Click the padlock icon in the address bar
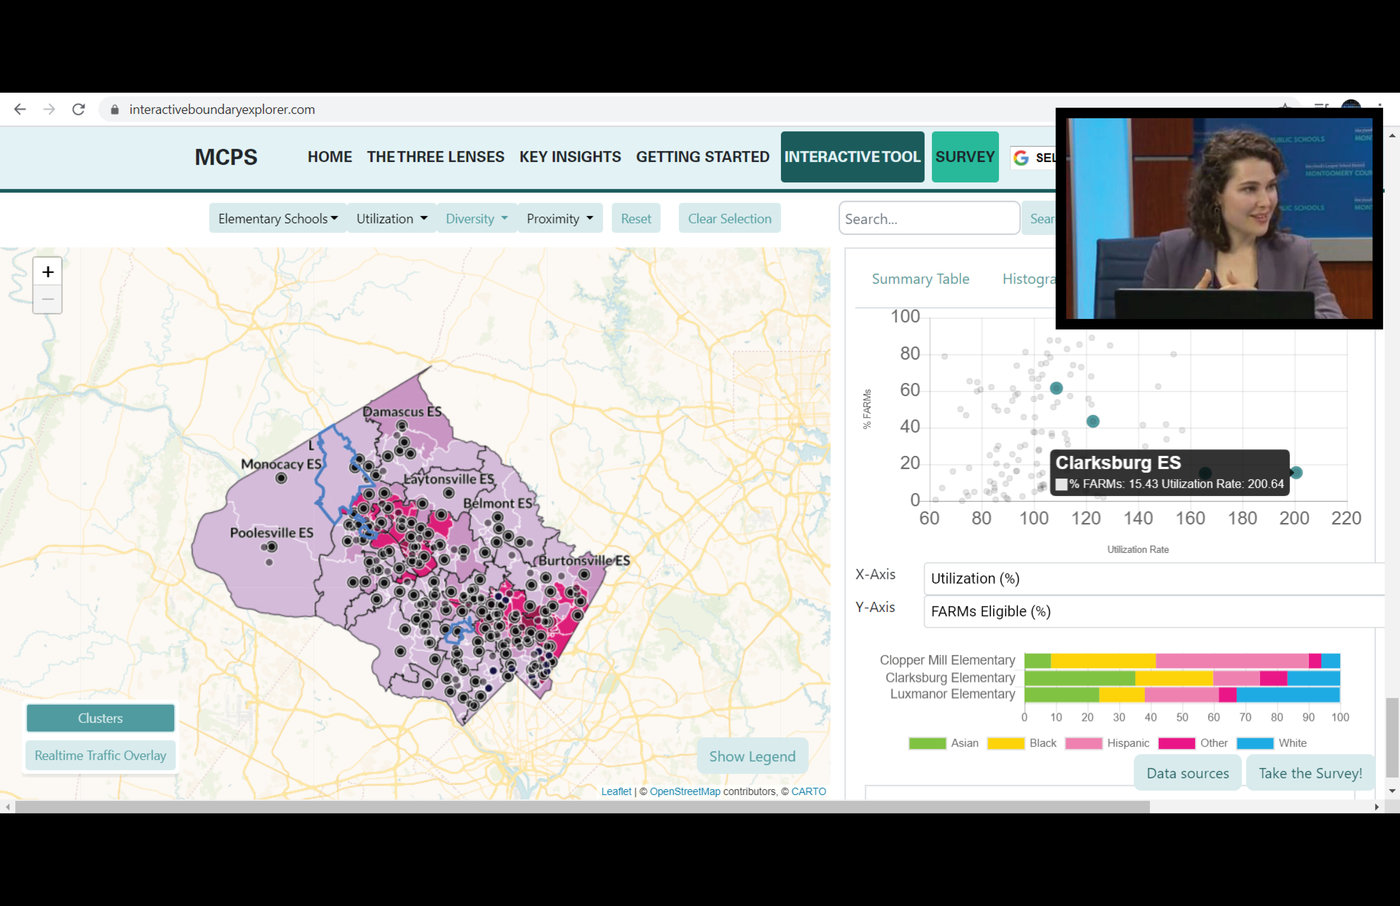 coord(114,108)
